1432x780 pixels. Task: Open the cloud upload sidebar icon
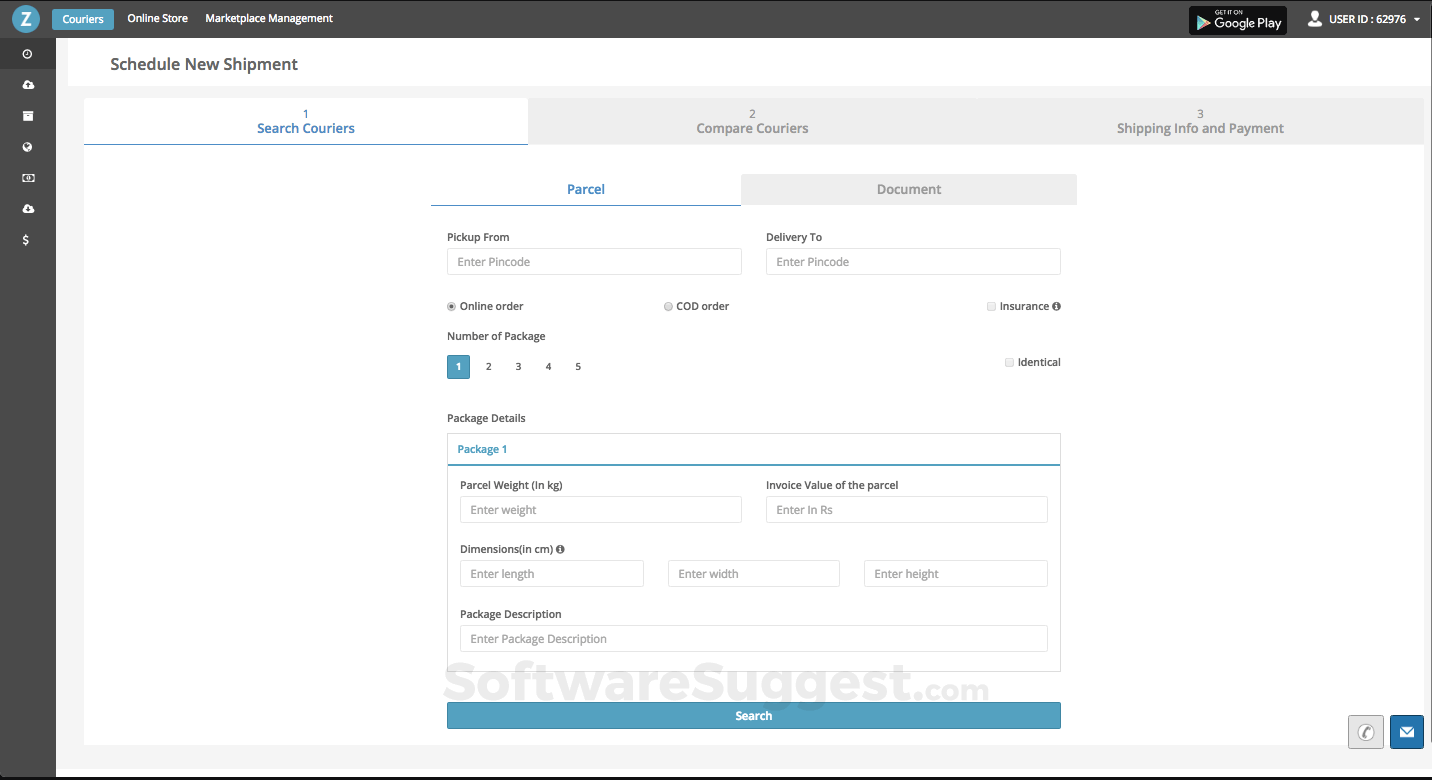(x=27, y=85)
